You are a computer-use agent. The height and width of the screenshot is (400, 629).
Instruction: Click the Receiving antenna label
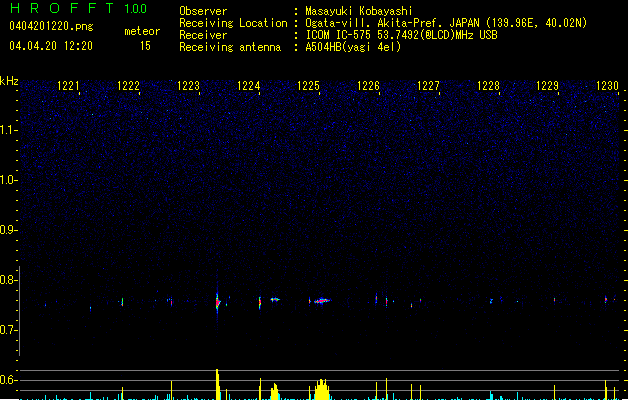coord(230,47)
